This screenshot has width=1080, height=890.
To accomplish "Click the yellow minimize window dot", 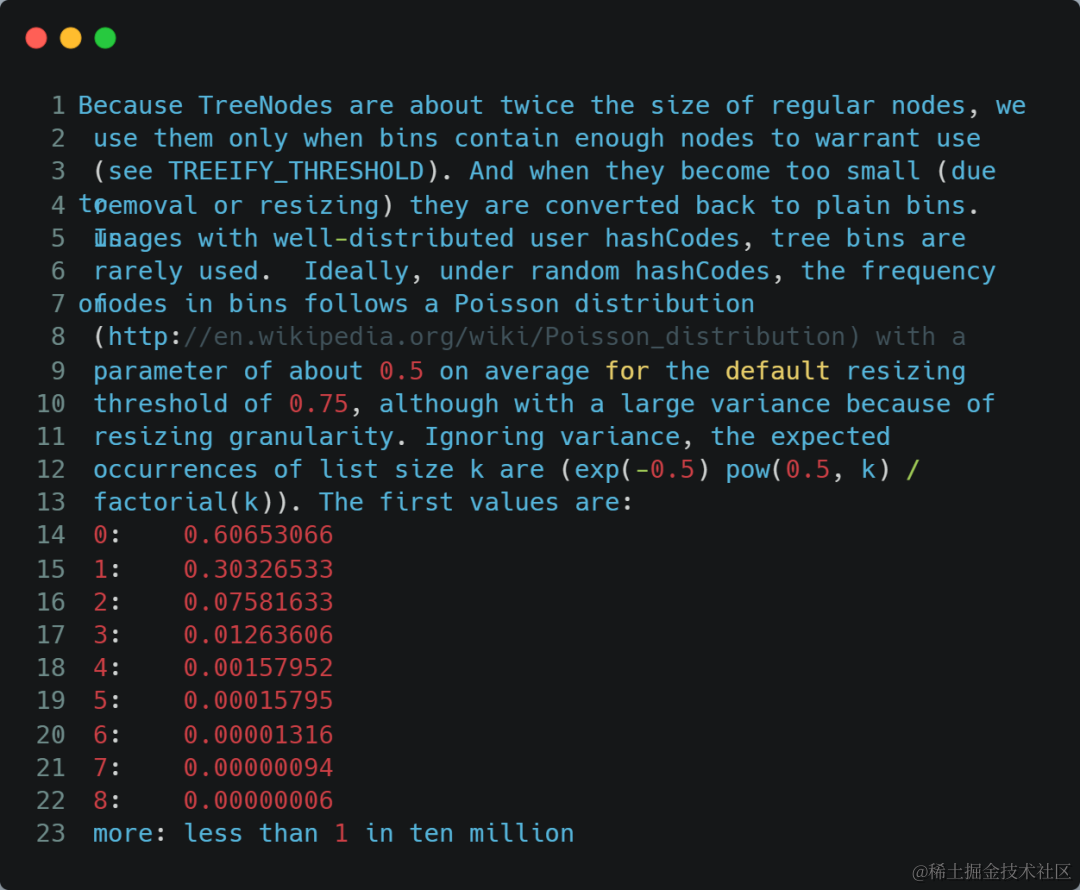I will point(71,38).
